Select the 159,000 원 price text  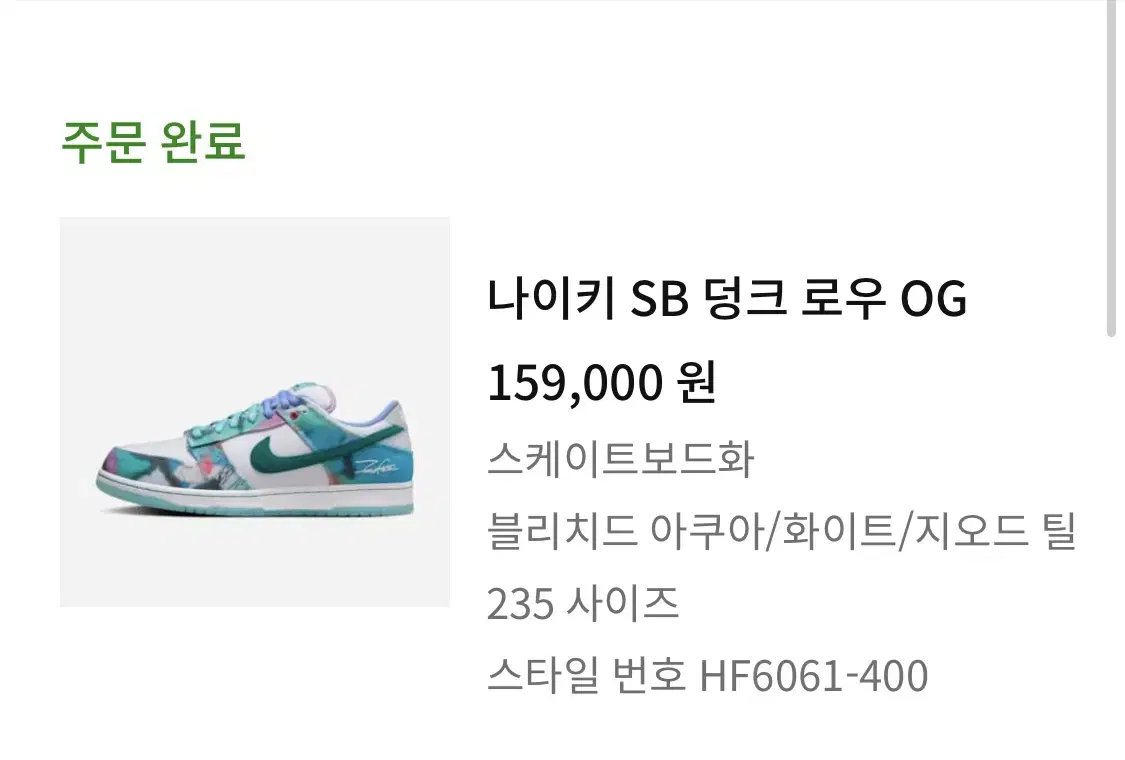[x=602, y=383]
